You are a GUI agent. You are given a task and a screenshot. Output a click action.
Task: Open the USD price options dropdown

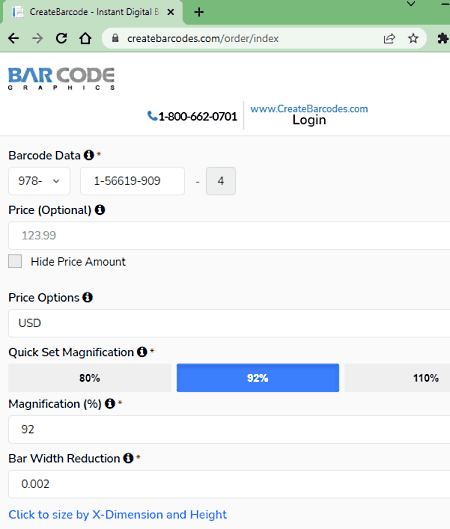[229, 323]
